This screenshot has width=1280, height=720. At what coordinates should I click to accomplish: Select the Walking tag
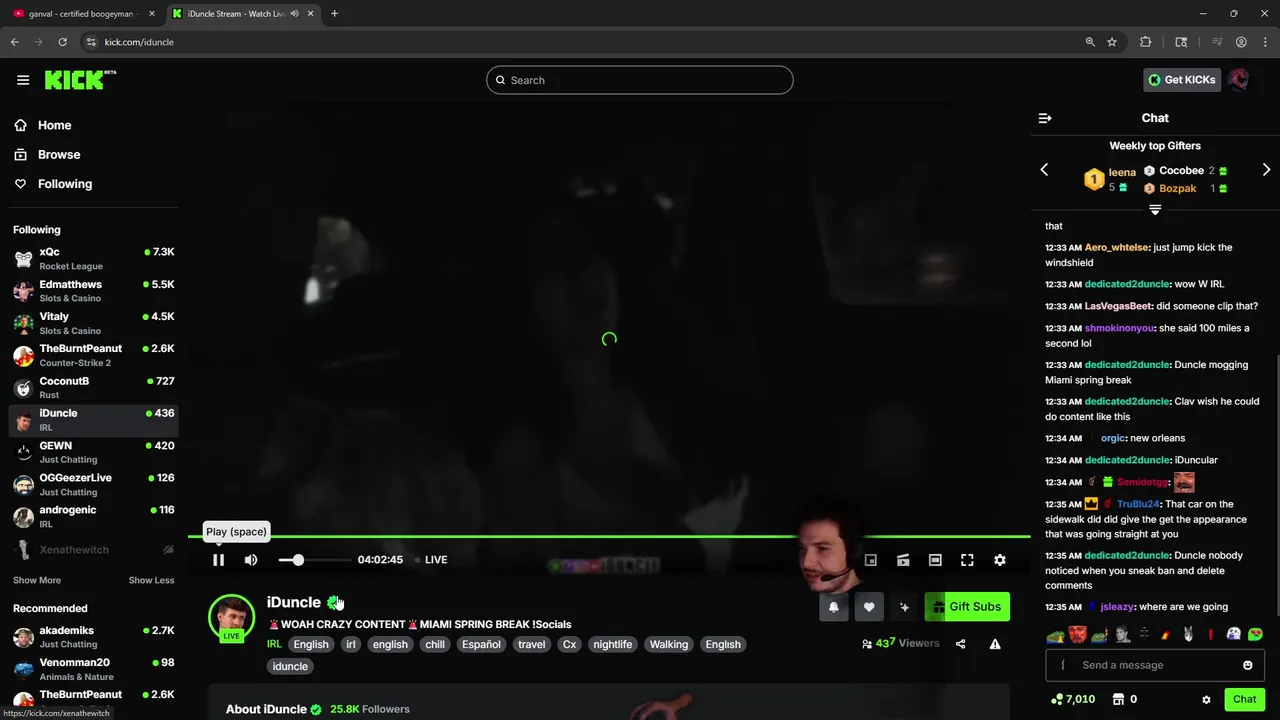coord(668,644)
